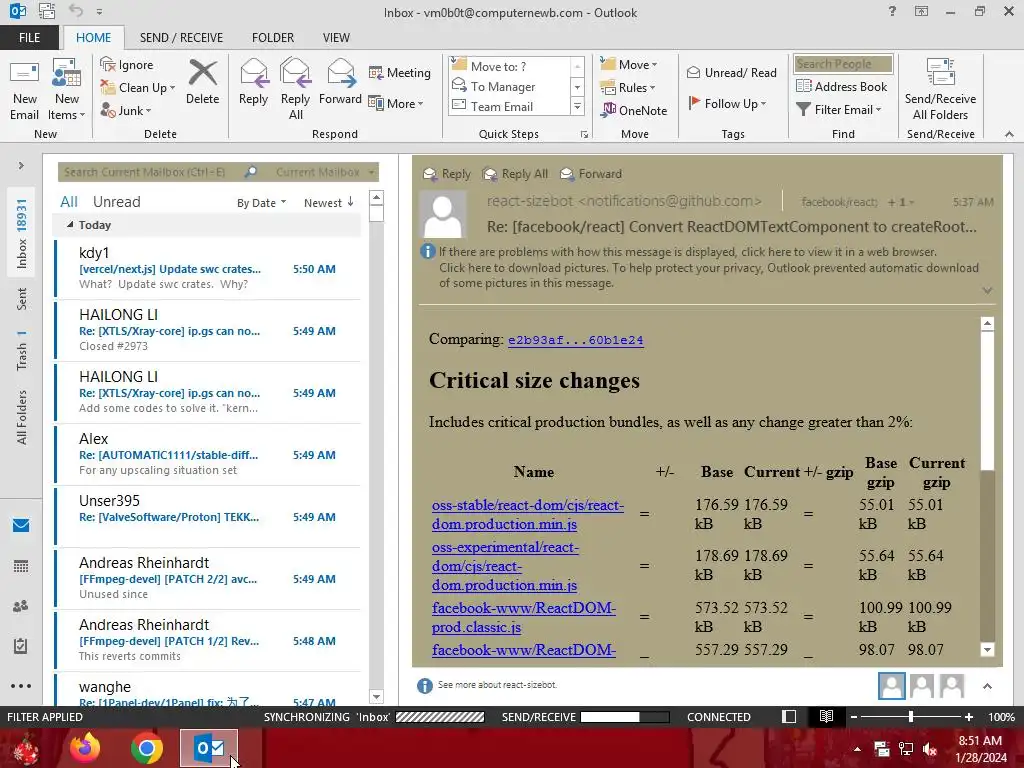Open the kdy1 vercel/next.js email

pos(208,268)
